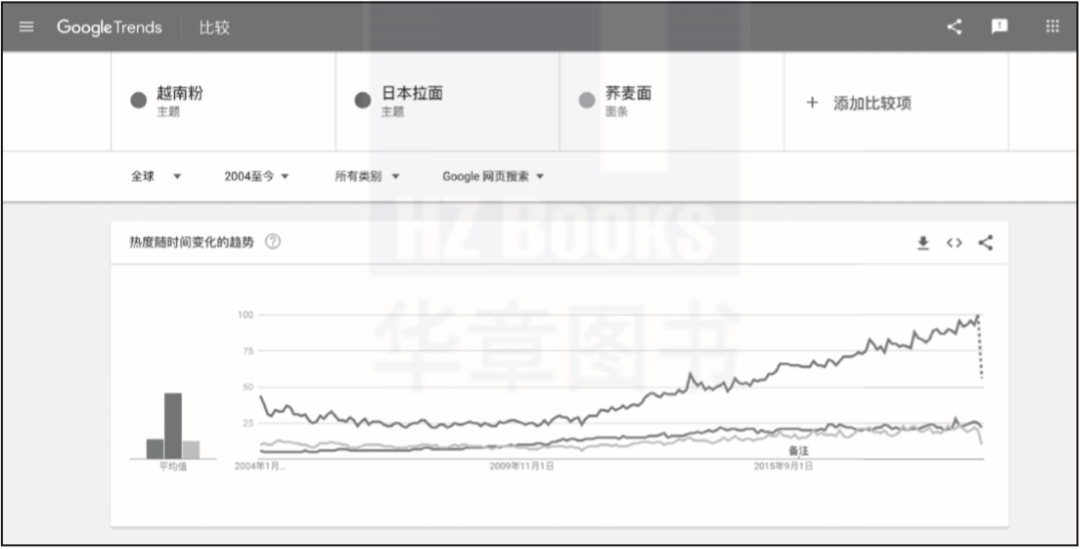The image size is (1080, 549).
Task: Open the Google apps grid icon
Action: pyautogui.click(x=1052, y=27)
